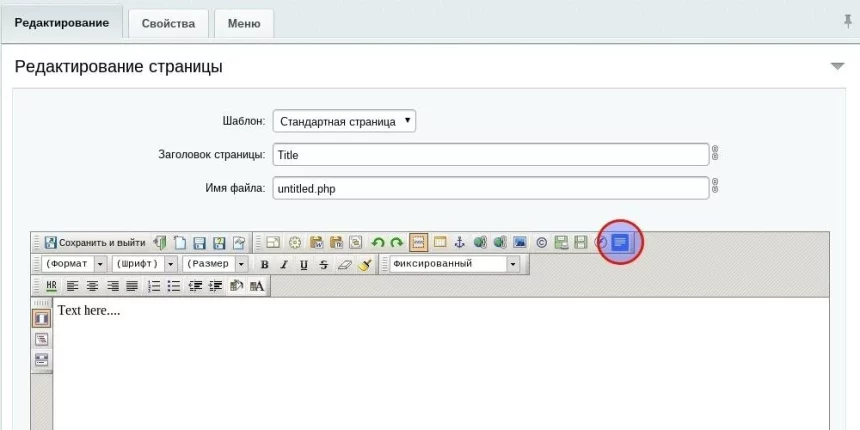Screen dimensions: 860x430
Task: Click the numbered list icon
Action: [154, 286]
